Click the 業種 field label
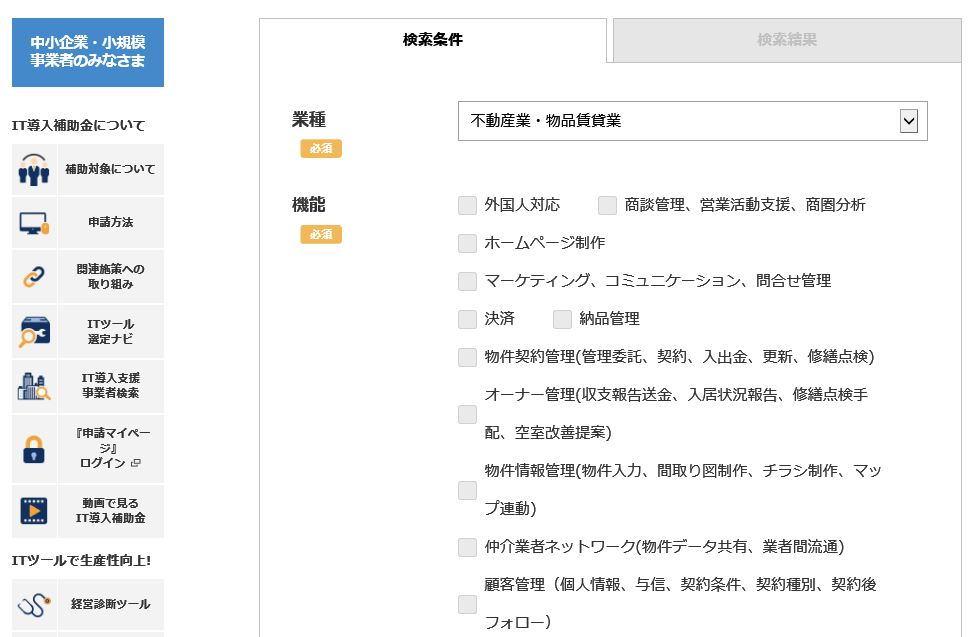This screenshot has width=980, height=637. tap(309, 119)
